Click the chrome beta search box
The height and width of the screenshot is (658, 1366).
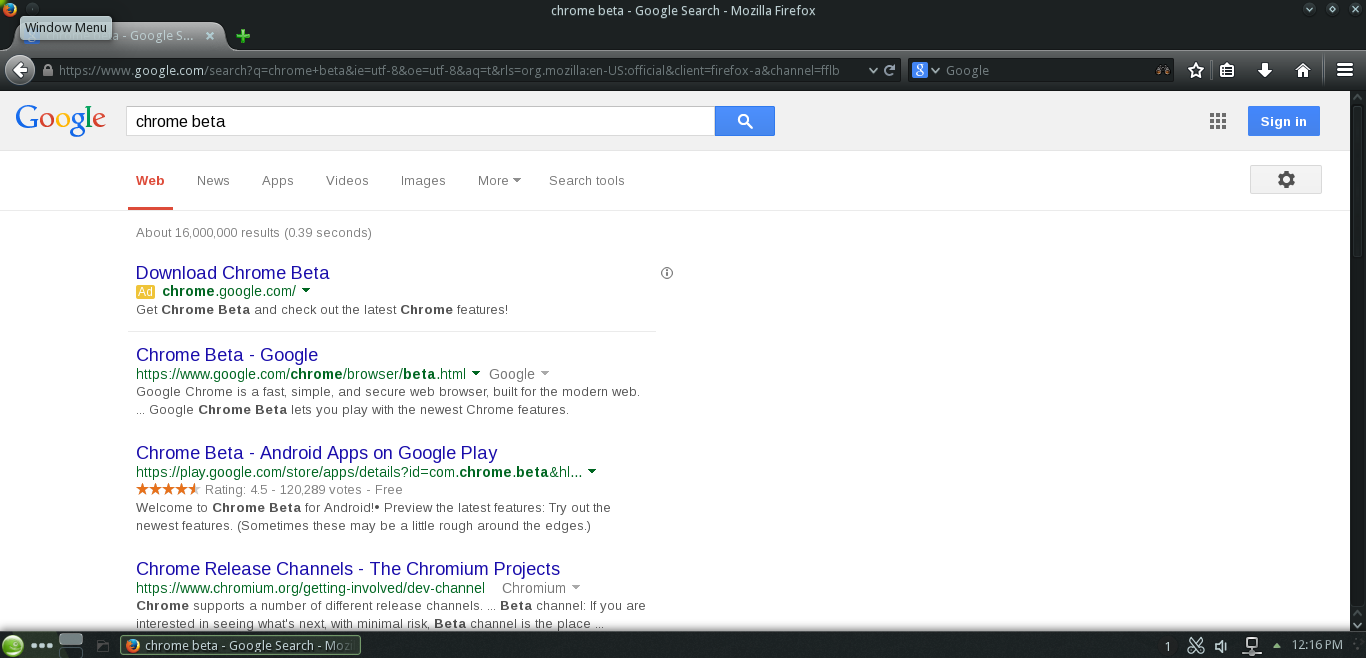click(x=420, y=121)
